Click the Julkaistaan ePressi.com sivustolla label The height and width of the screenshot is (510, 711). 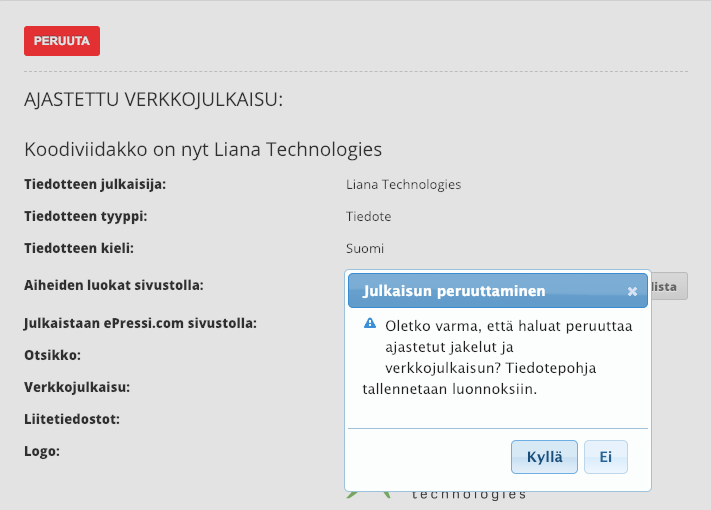point(141,323)
